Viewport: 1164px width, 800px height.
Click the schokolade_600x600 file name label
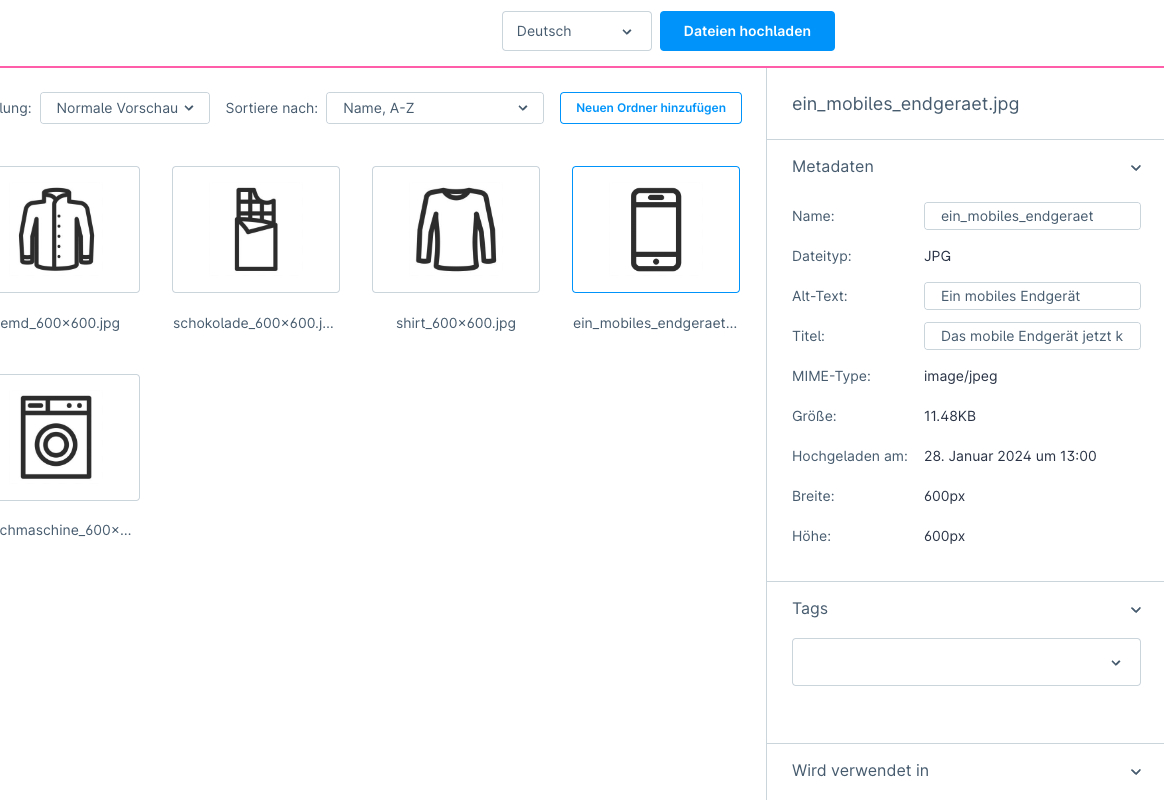[253, 323]
